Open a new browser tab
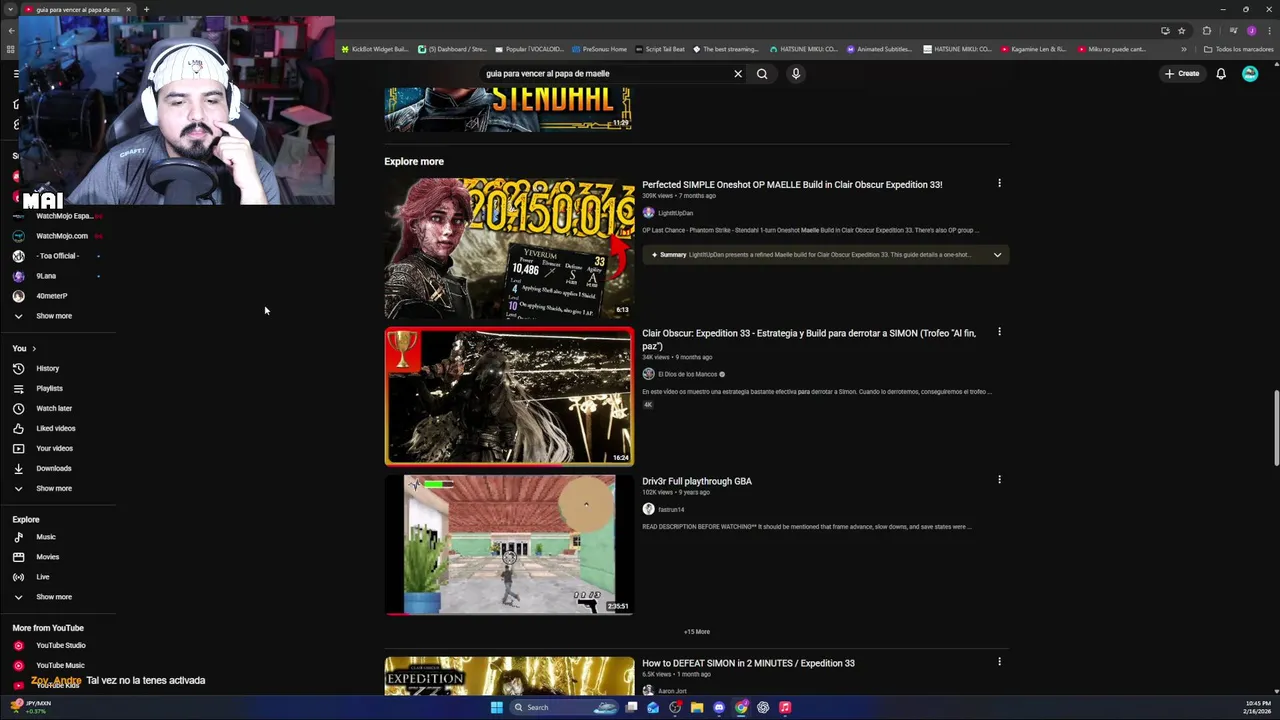The height and width of the screenshot is (720, 1280). point(146,9)
